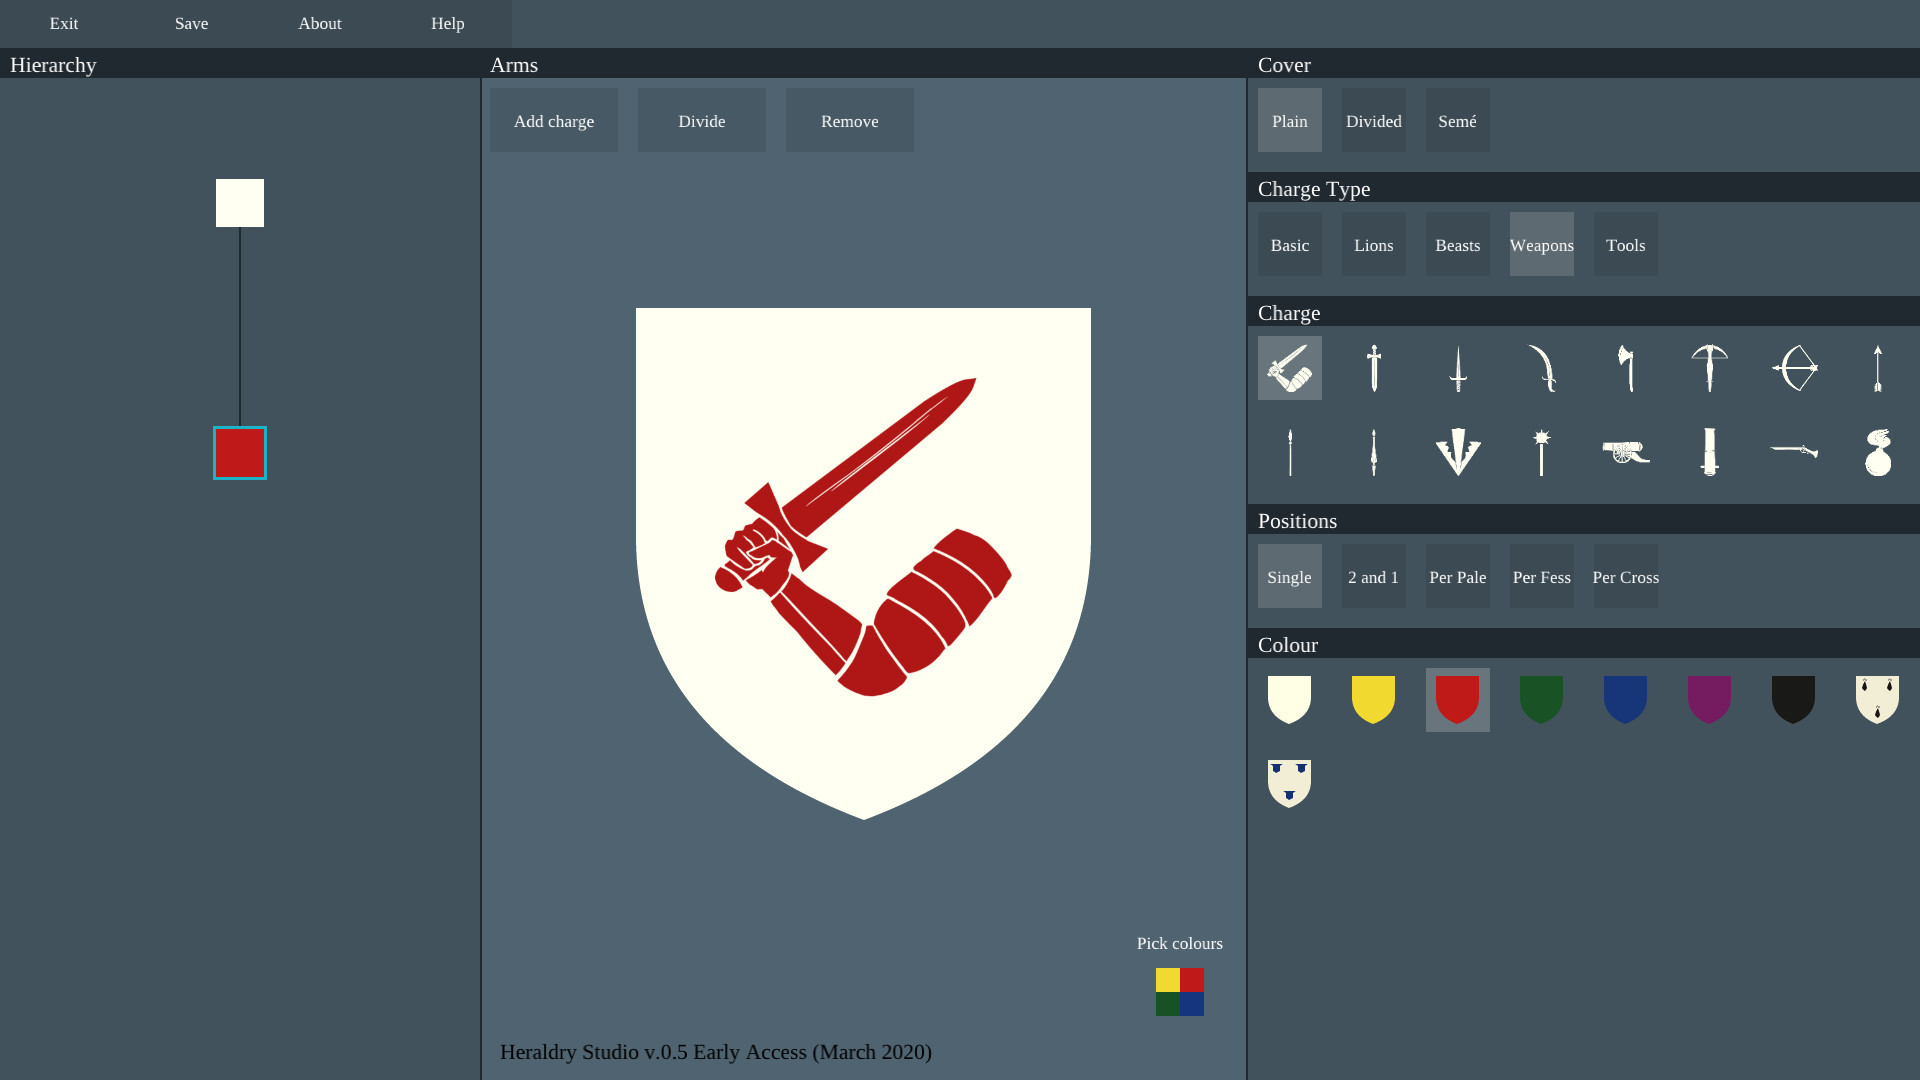This screenshot has width=1920, height=1080.
Task: Pick the battle axe charge
Action: tap(1626, 368)
